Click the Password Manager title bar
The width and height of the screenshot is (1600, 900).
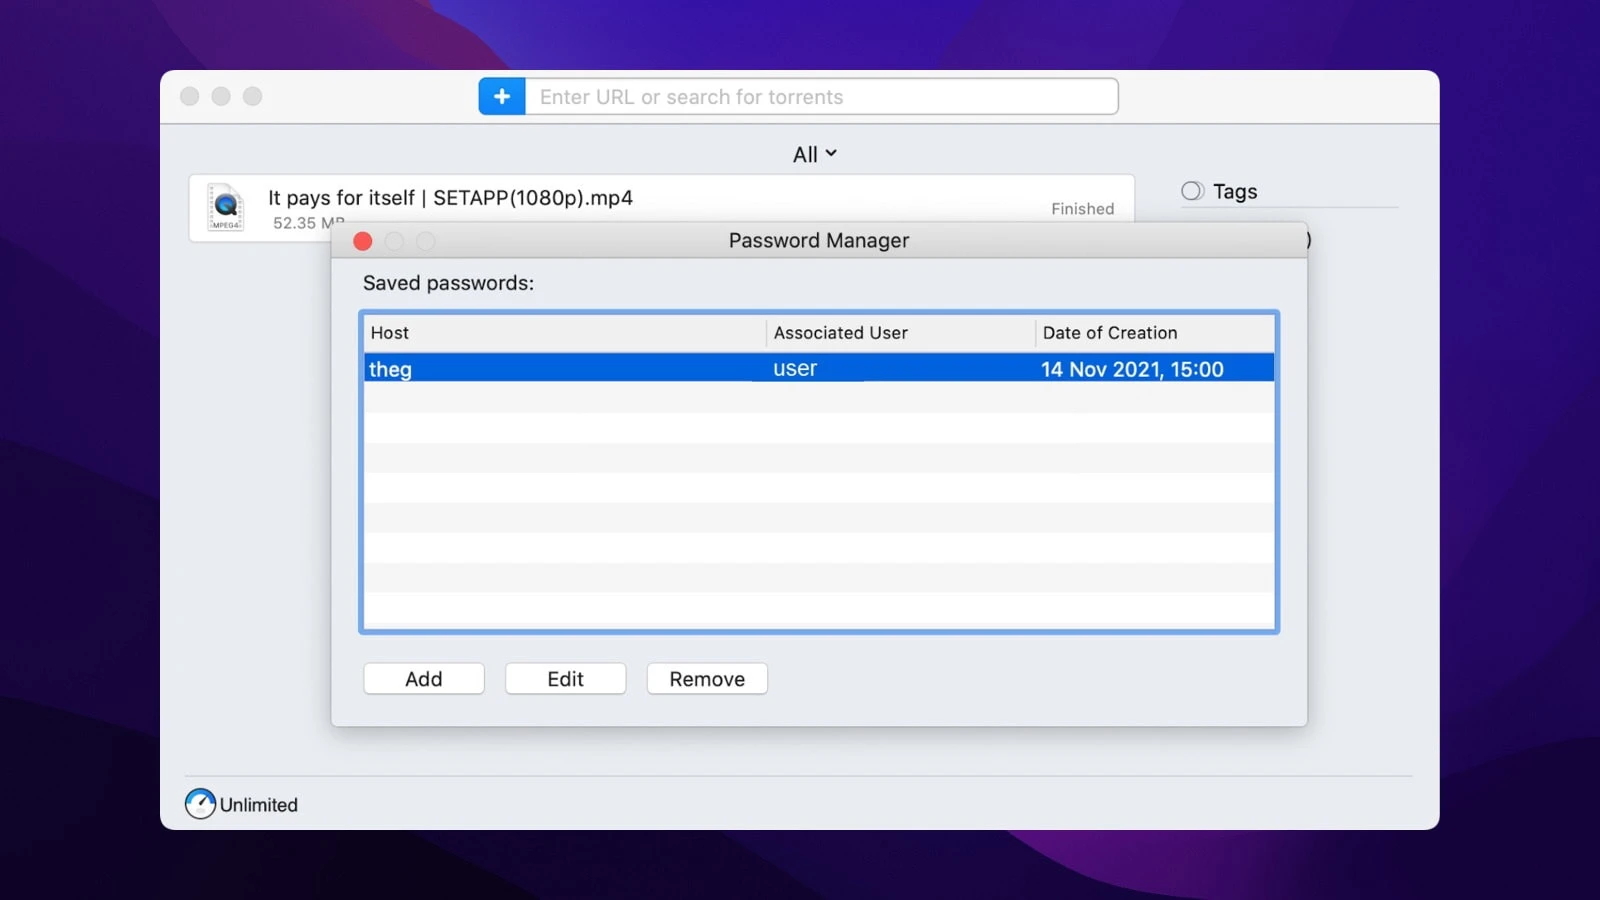[x=818, y=240]
